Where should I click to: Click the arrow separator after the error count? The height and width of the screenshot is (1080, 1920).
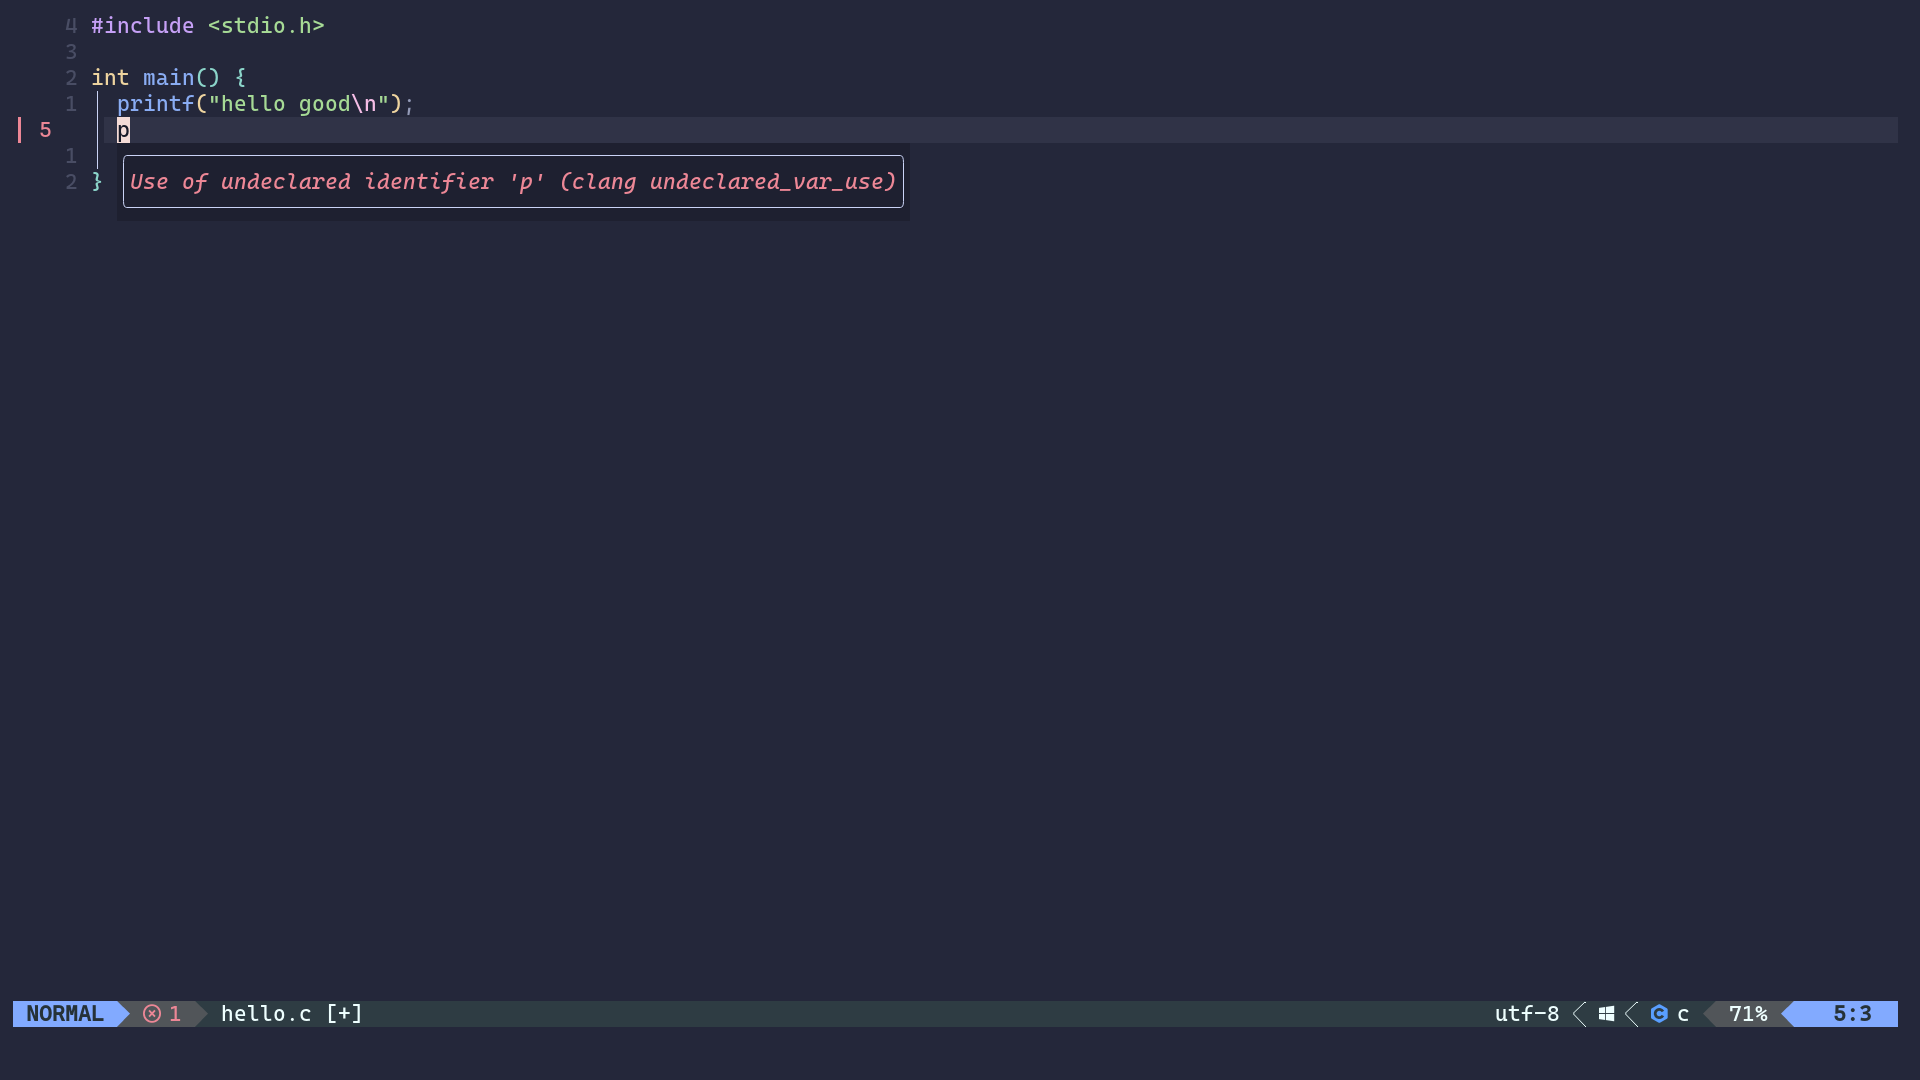(201, 1014)
